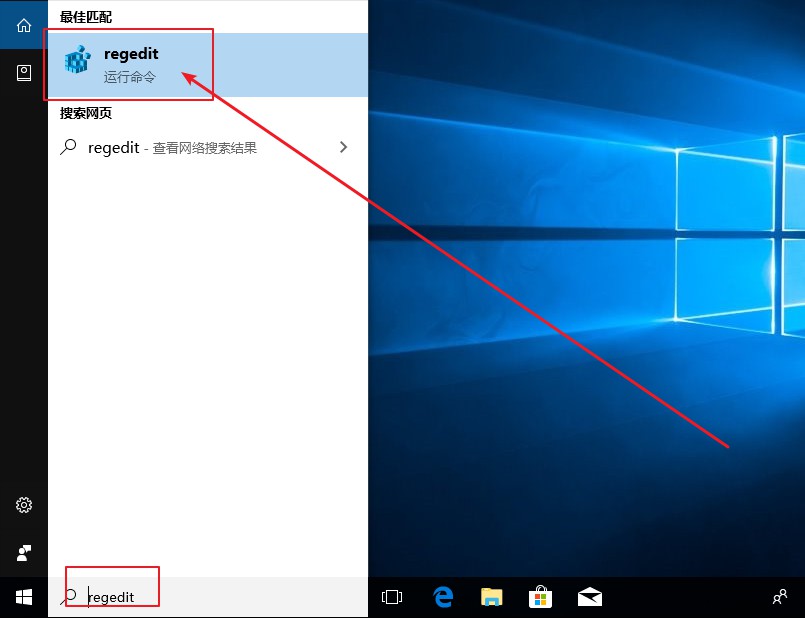
Task: Click the regedit blue cube icon
Action: 77,62
